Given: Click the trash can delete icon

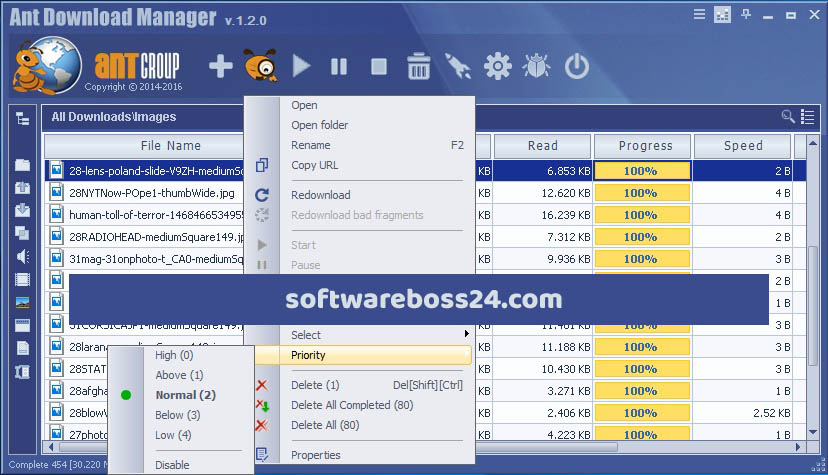Looking at the screenshot, I should (419, 66).
